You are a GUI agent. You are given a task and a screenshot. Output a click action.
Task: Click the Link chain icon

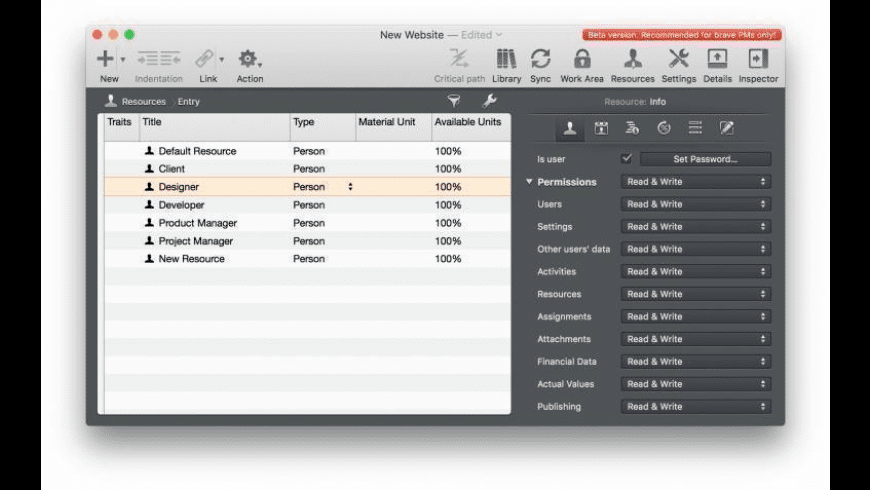tap(205, 59)
